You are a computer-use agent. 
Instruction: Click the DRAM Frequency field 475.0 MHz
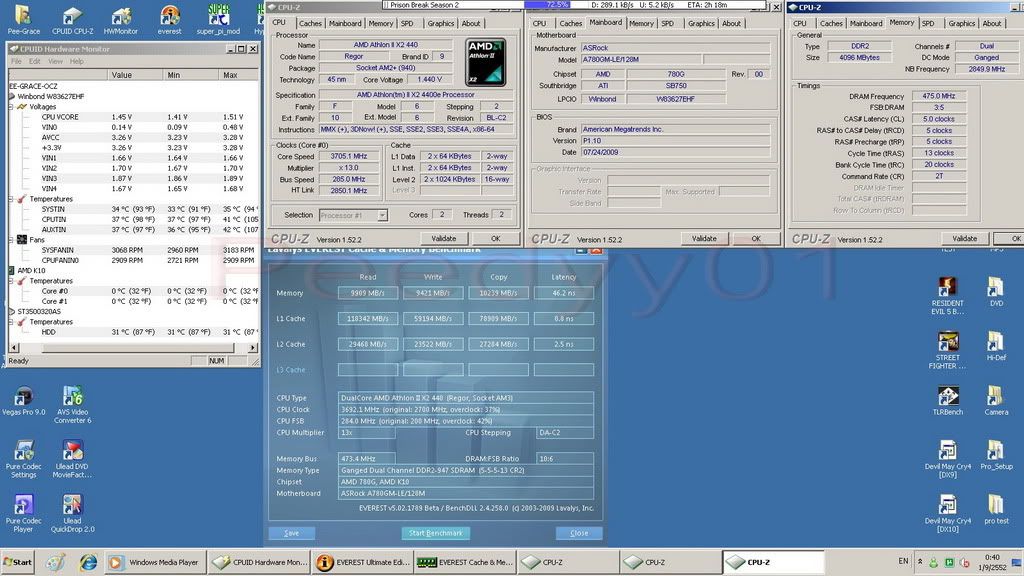coord(939,96)
